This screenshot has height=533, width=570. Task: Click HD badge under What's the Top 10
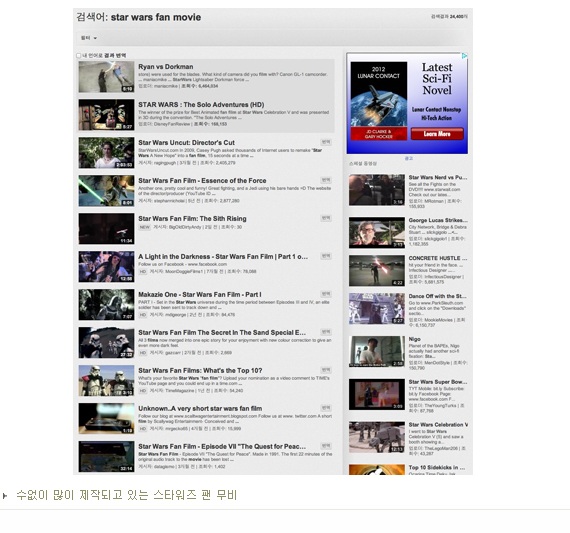pyautogui.click(x=143, y=391)
